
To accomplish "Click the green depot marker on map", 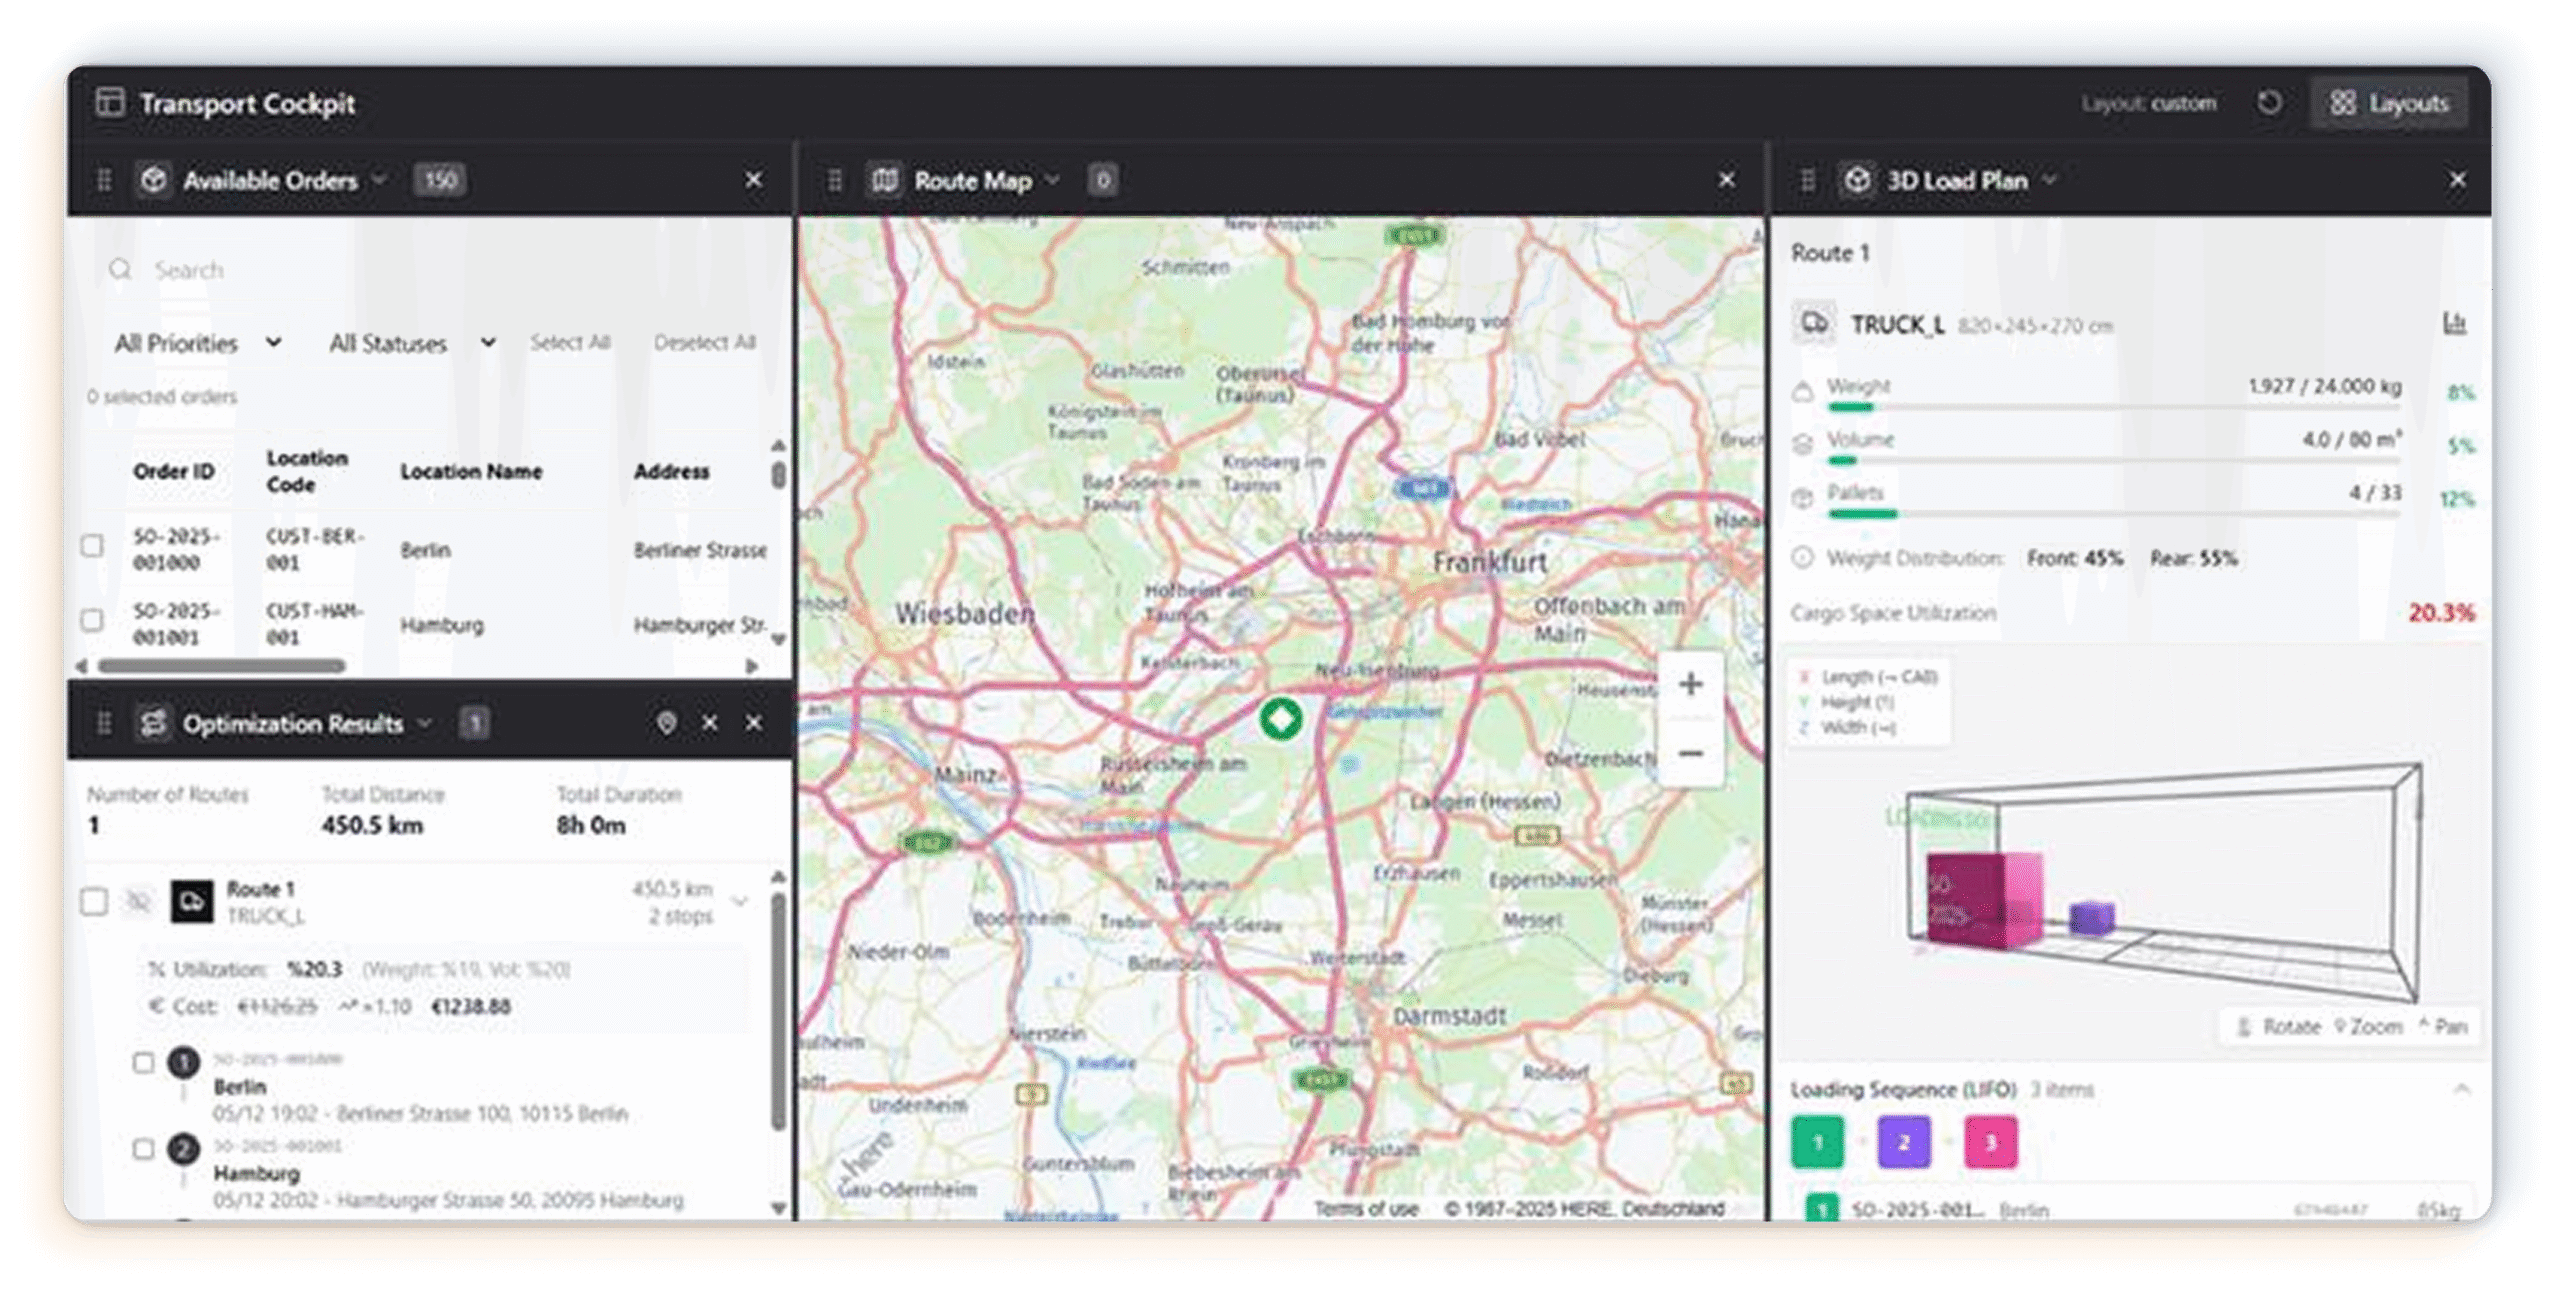I will (x=1280, y=718).
